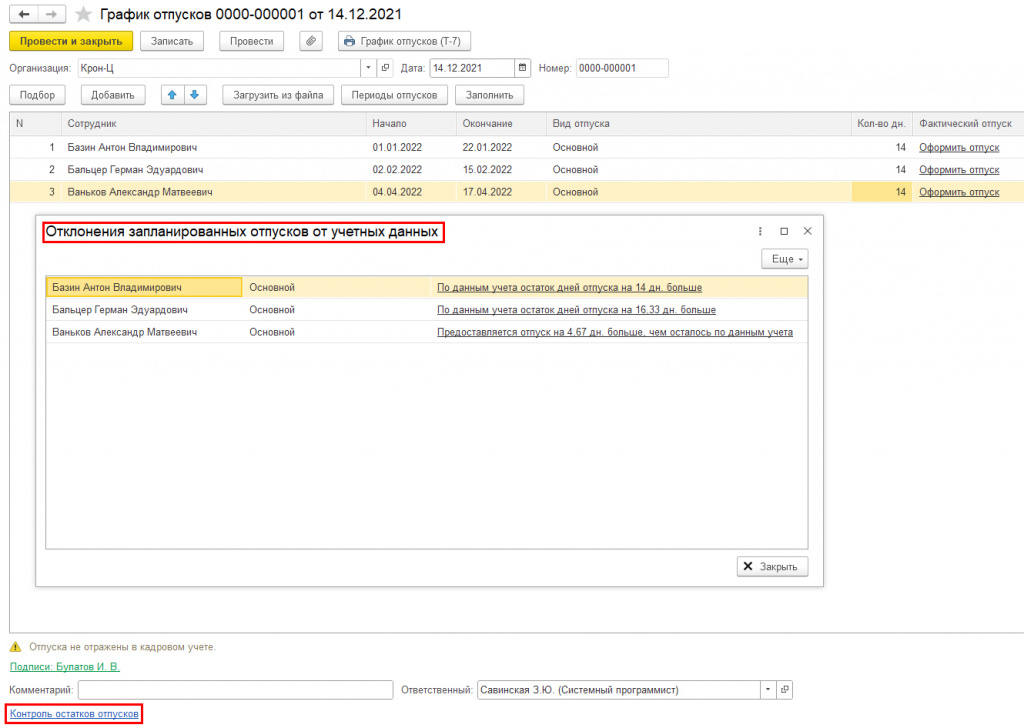Move row down with blue down arrow
Screen dimensions: 1024x728
195,95
